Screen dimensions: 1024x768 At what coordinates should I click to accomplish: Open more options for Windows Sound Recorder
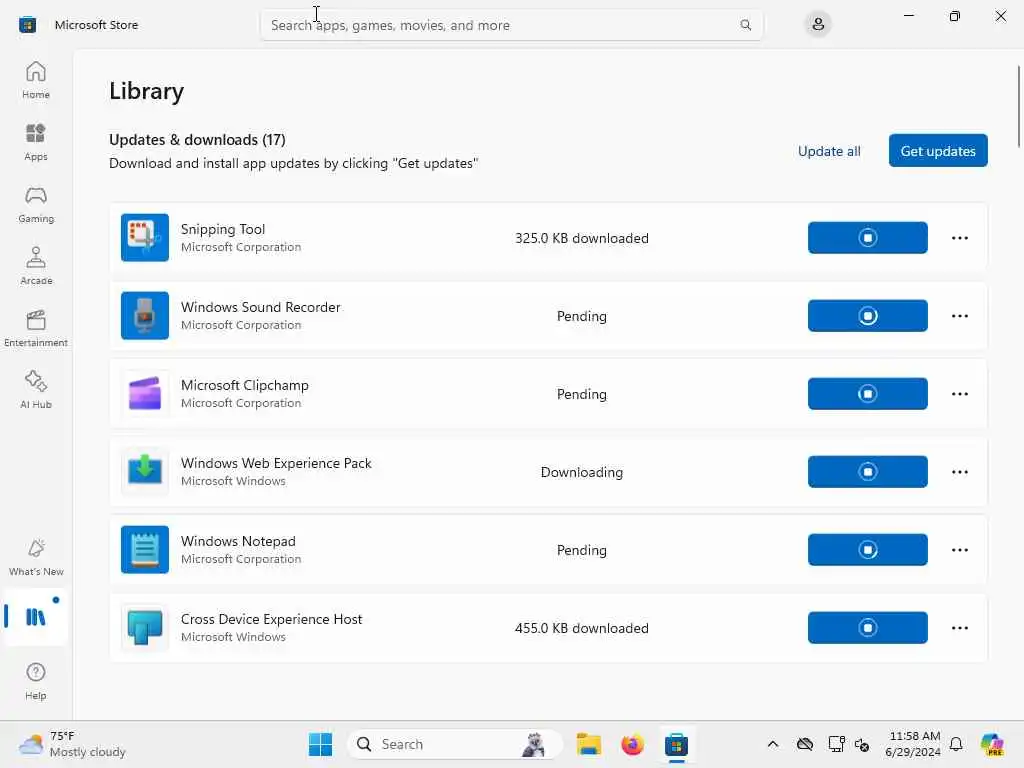[959, 315]
